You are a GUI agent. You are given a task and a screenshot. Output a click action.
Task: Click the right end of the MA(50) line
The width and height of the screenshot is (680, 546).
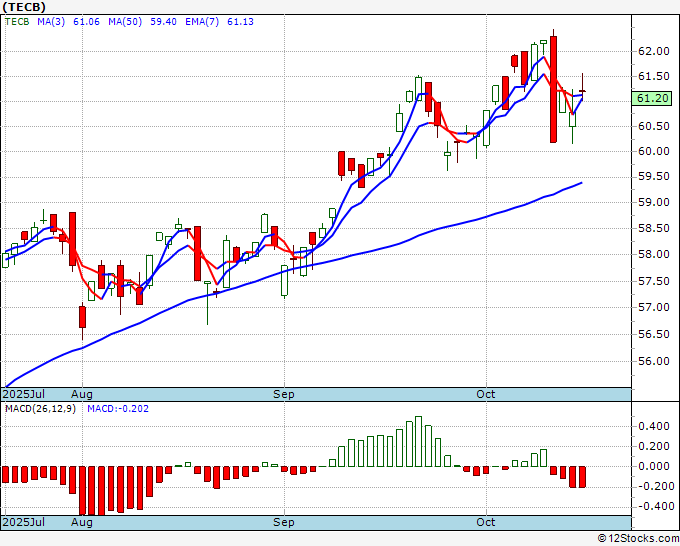[x=582, y=183]
